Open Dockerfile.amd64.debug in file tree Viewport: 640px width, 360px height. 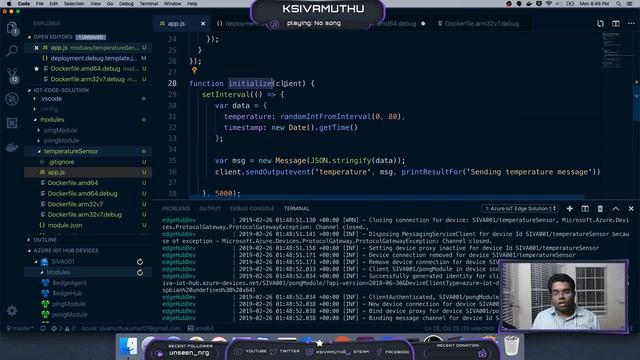click(82, 193)
